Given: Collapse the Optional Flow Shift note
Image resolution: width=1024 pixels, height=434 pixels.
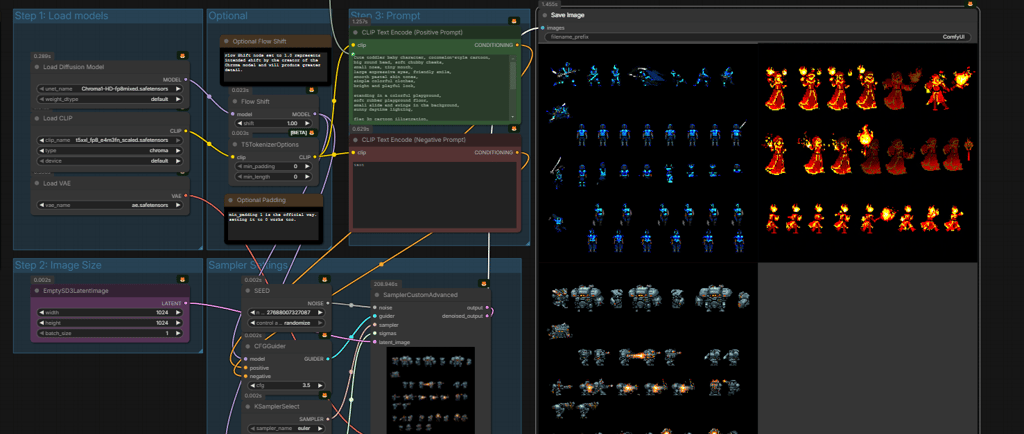Looking at the screenshot, I should [x=226, y=41].
